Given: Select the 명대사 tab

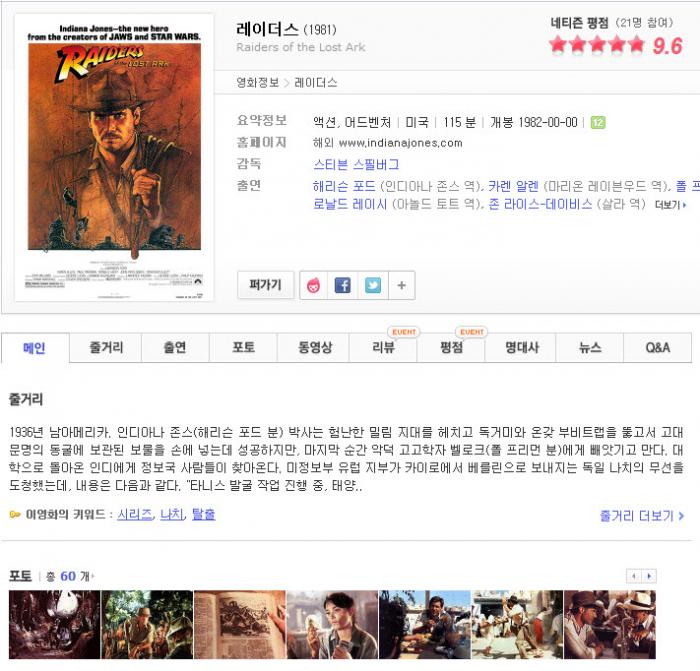Looking at the screenshot, I should 522,347.
